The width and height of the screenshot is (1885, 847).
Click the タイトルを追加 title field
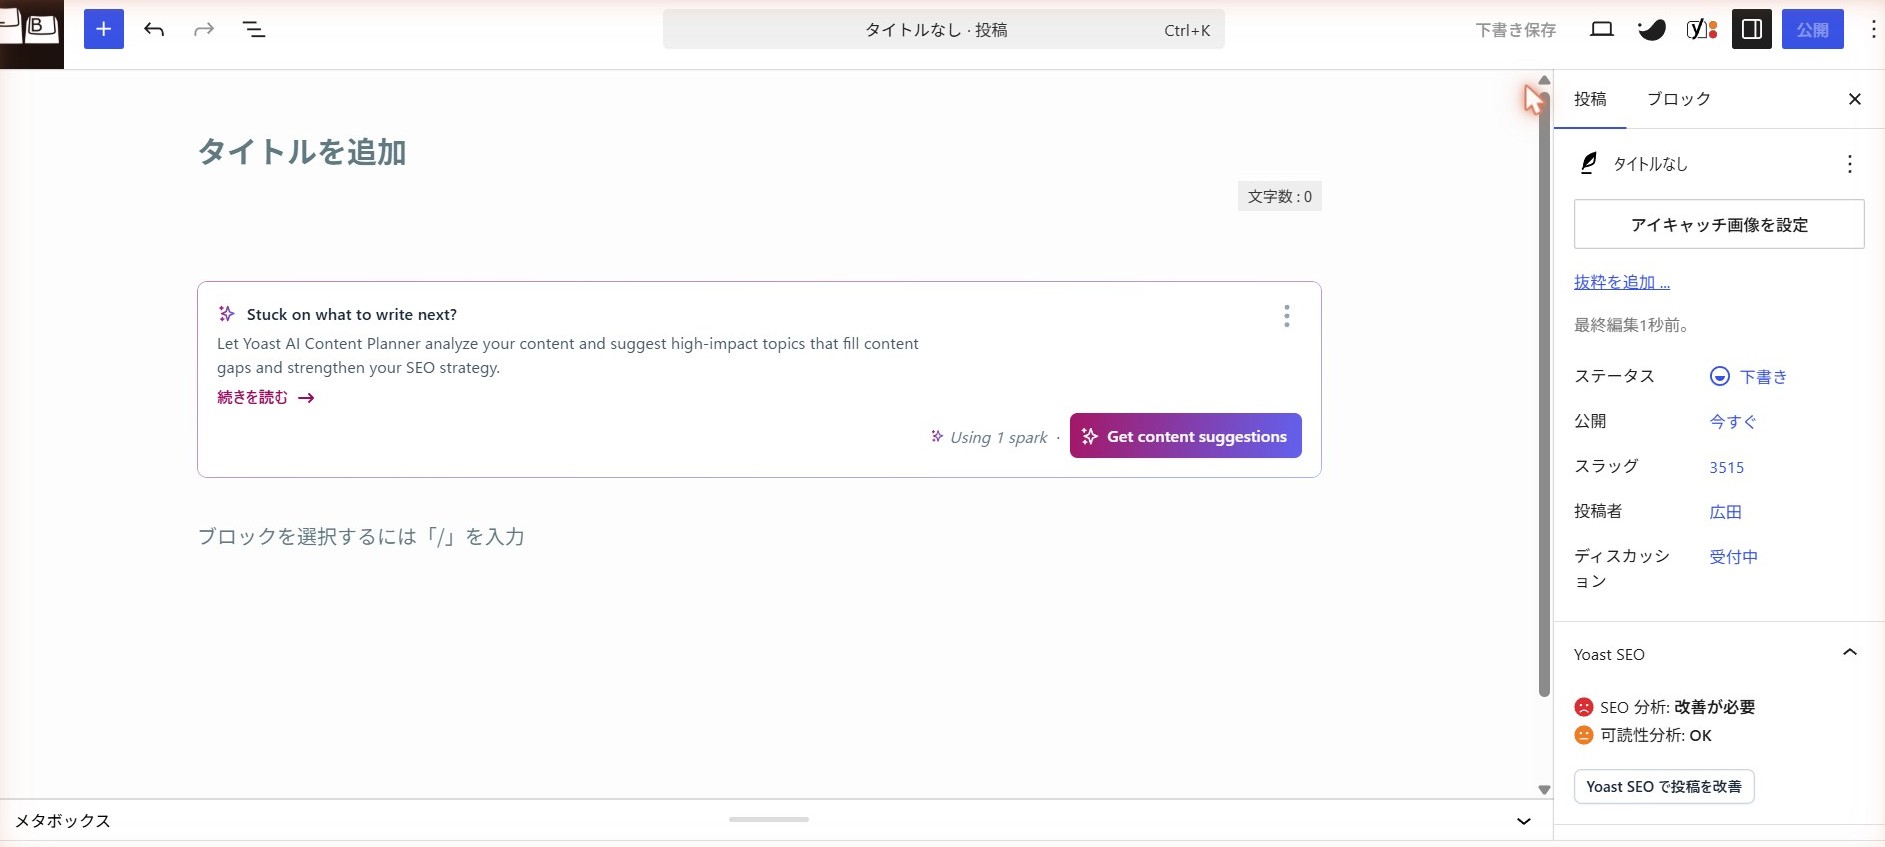tap(760, 152)
